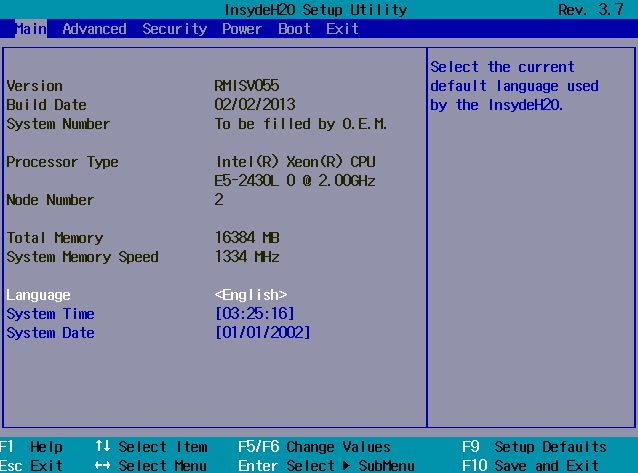638x473 pixels.
Task: Edit the [03:25:16] time field
Action: click(255, 313)
